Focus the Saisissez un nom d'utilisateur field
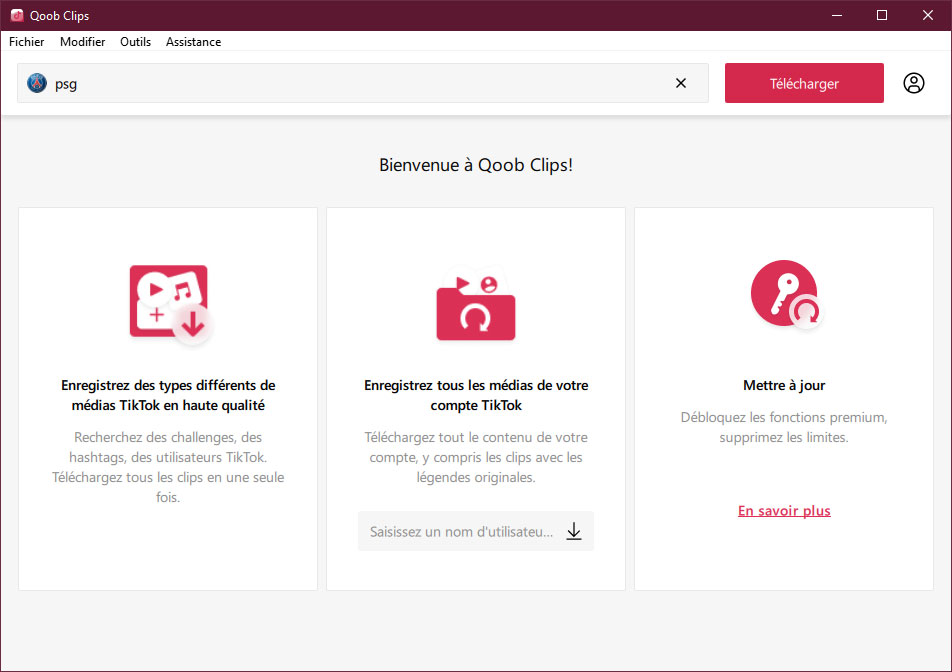The height and width of the screenshot is (672, 952). click(x=476, y=531)
